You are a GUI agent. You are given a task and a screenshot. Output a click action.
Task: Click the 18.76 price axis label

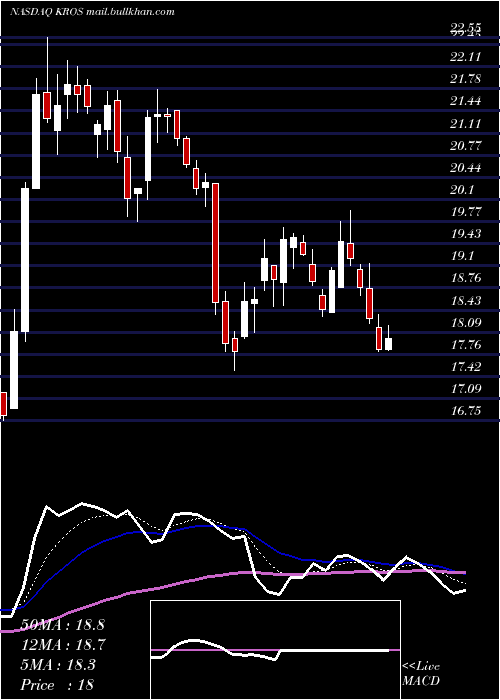pos(466,278)
